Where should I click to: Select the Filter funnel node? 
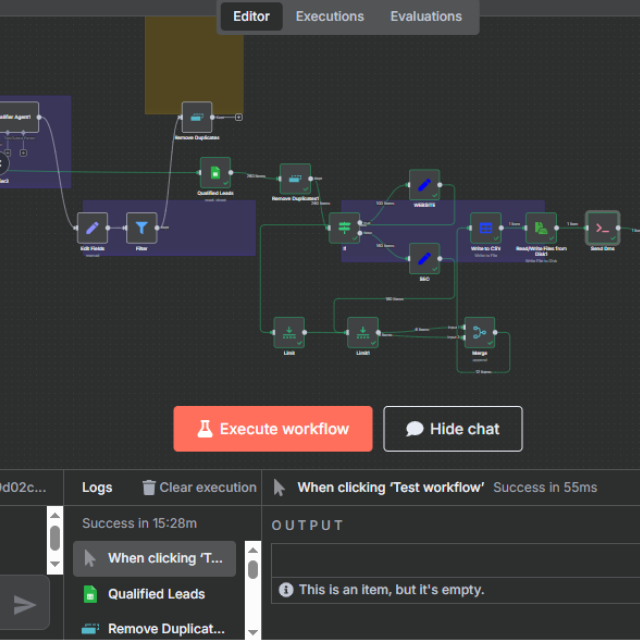141,228
